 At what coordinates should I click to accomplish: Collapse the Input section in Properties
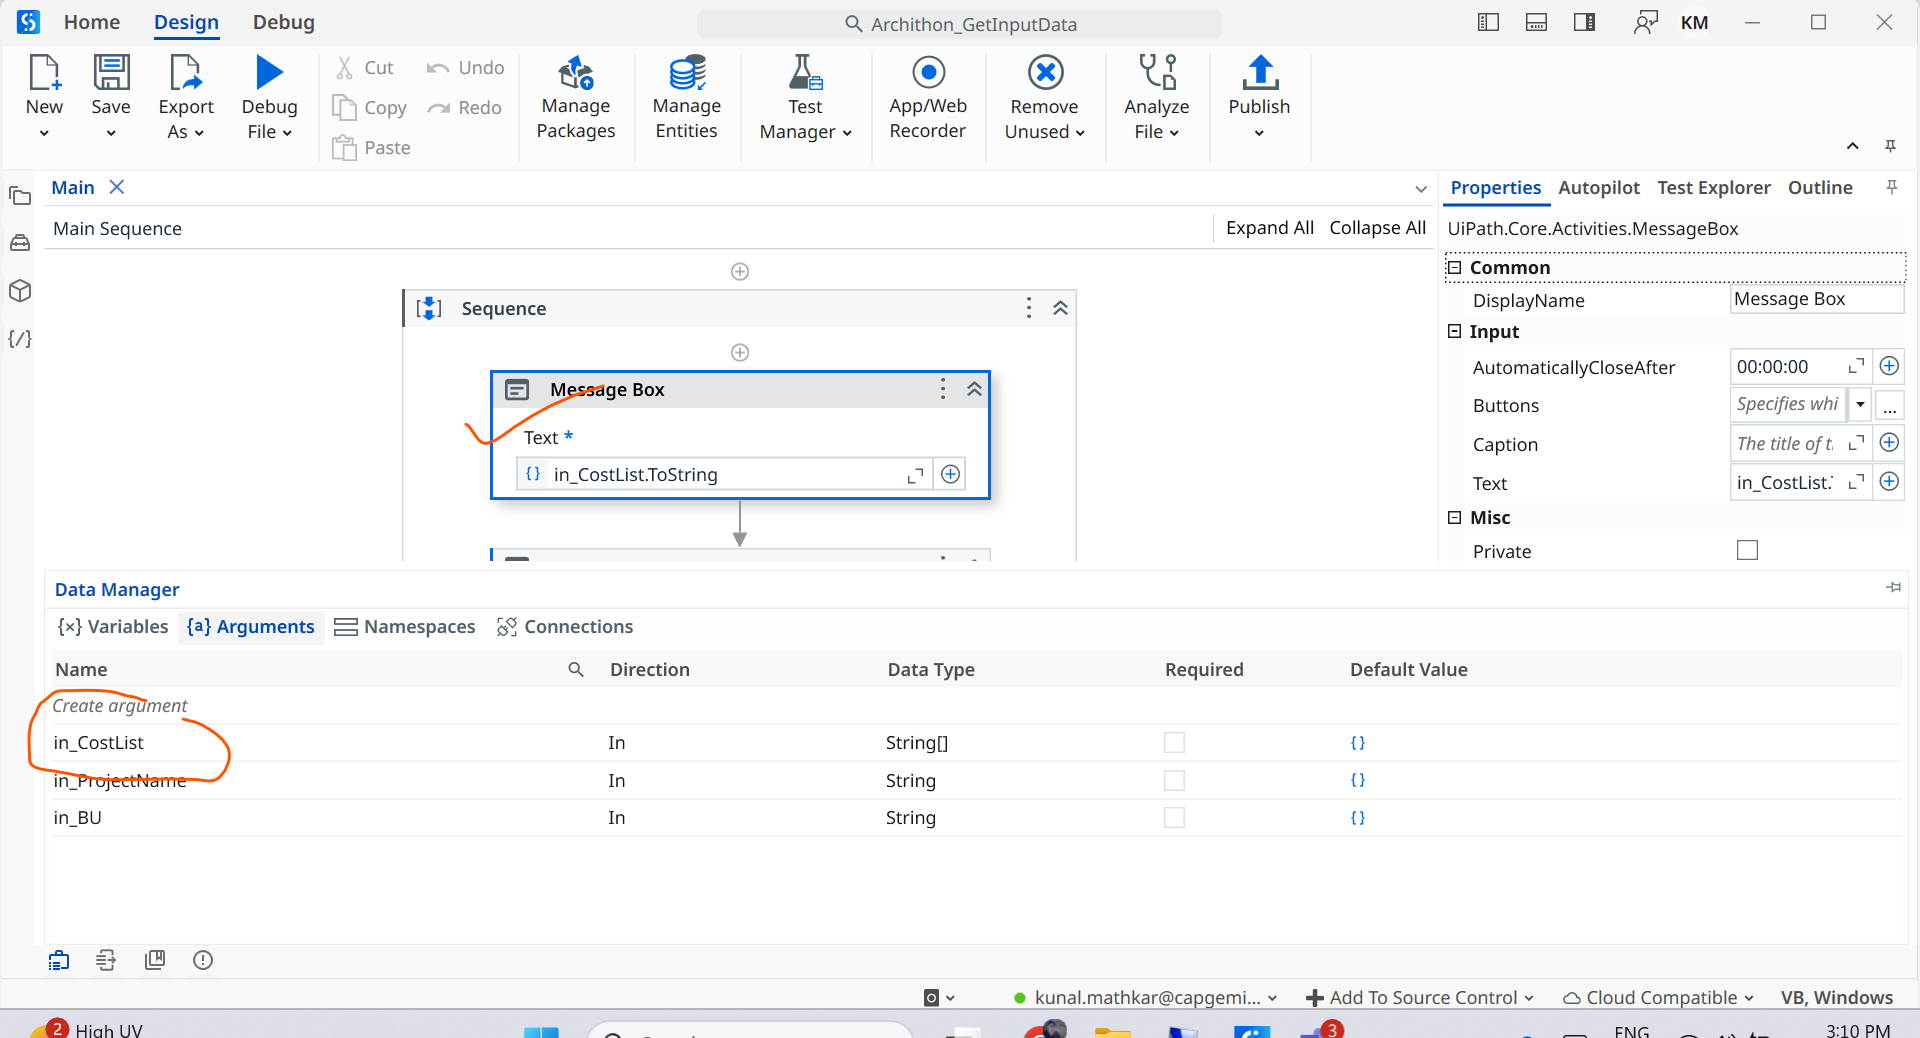point(1455,332)
